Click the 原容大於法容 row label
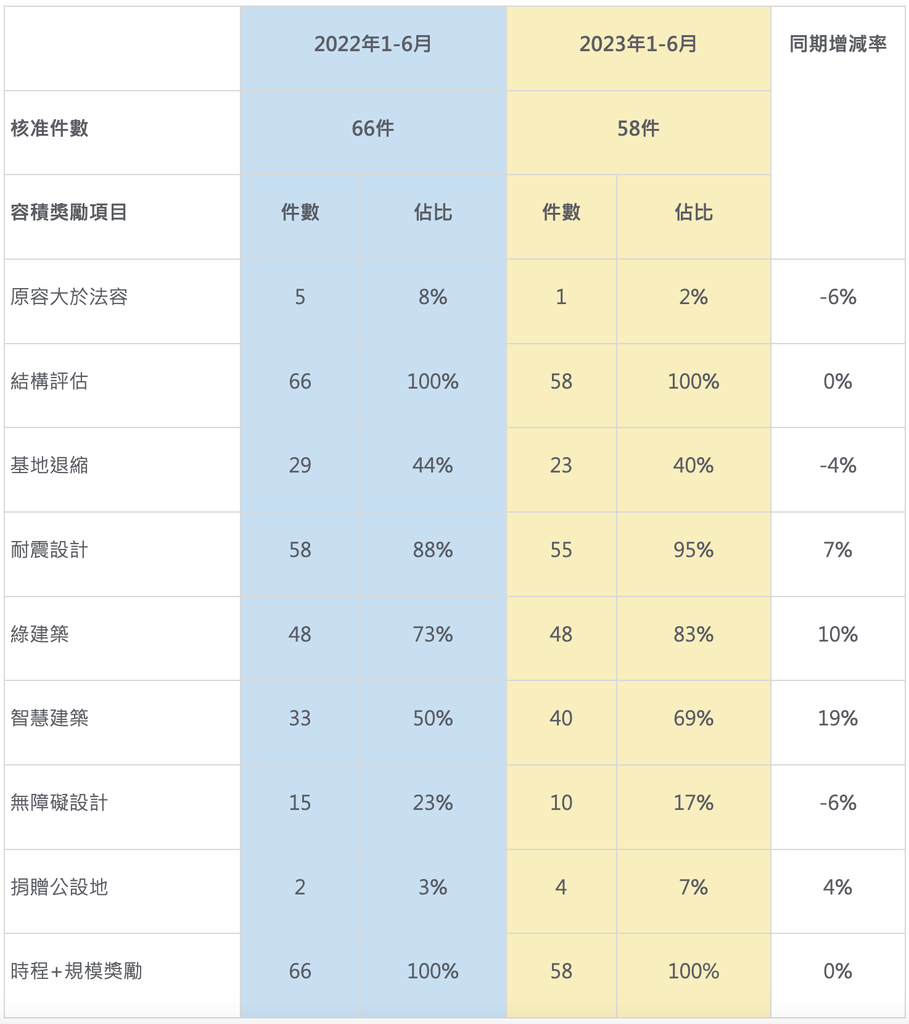The height and width of the screenshot is (1024, 909). (69, 297)
